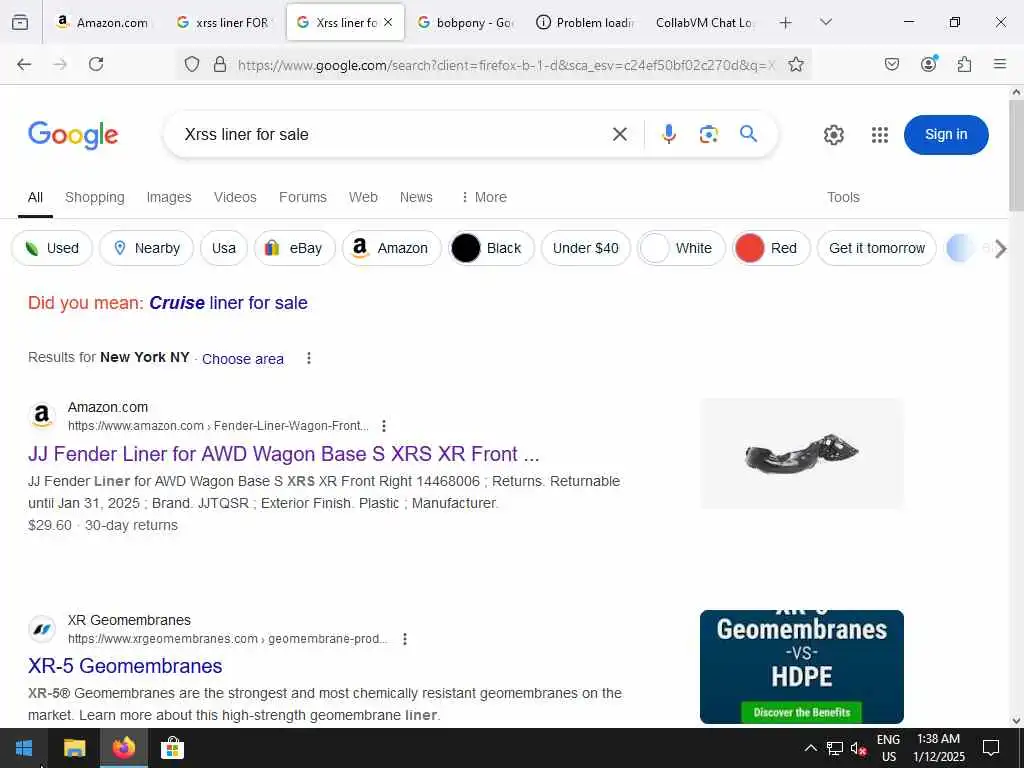This screenshot has width=1024, height=768.
Task: Open location options three-dot menu
Action: coord(309,359)
